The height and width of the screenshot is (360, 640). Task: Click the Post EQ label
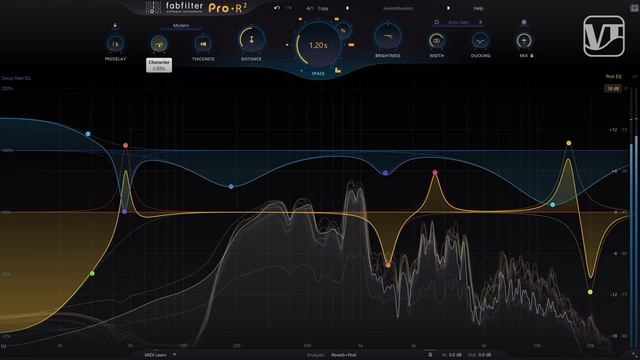(613, 76)
